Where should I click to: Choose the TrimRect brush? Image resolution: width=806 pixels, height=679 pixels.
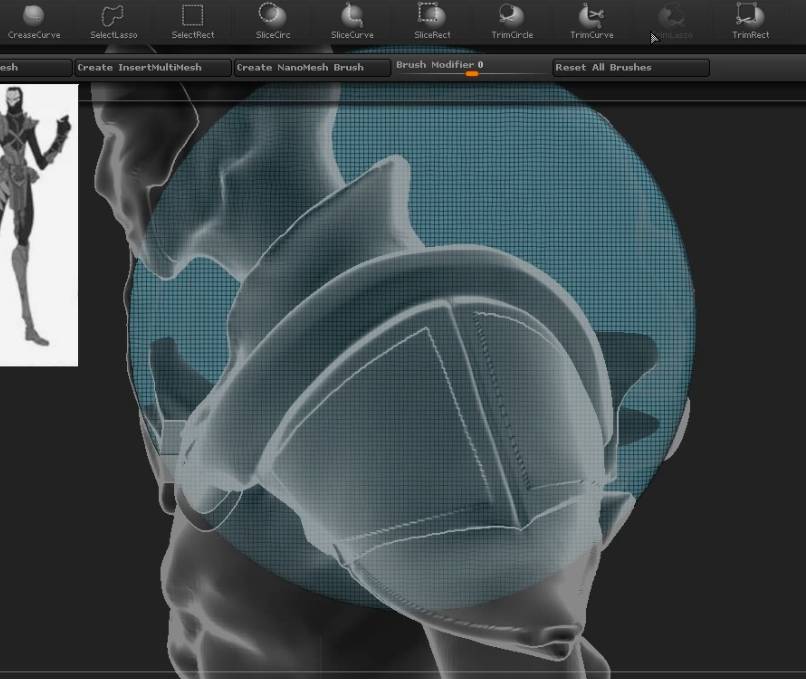(750, 22)
